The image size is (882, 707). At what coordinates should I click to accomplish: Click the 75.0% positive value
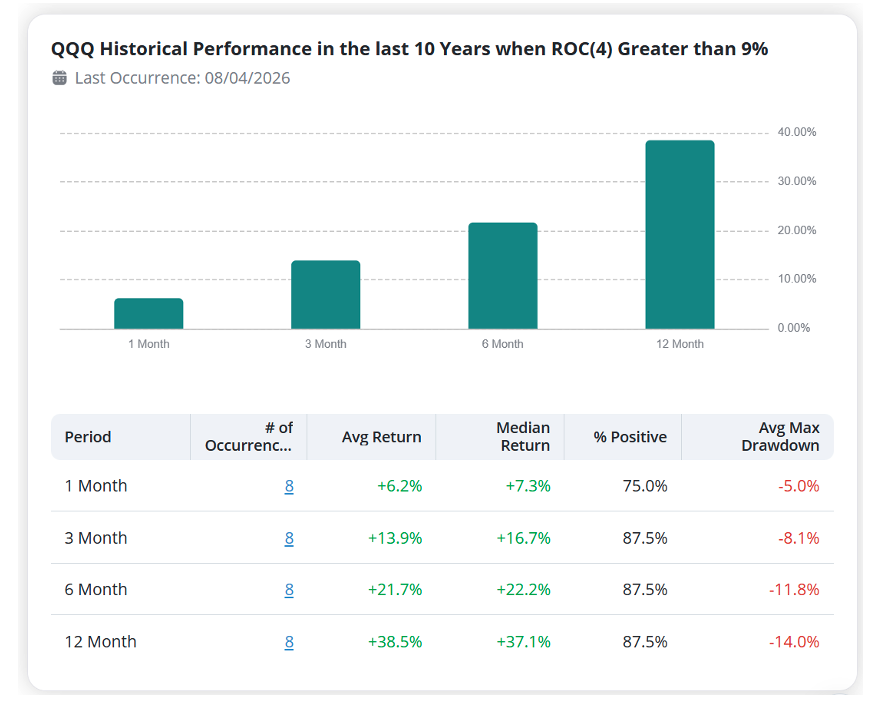[x=645, y=486]
